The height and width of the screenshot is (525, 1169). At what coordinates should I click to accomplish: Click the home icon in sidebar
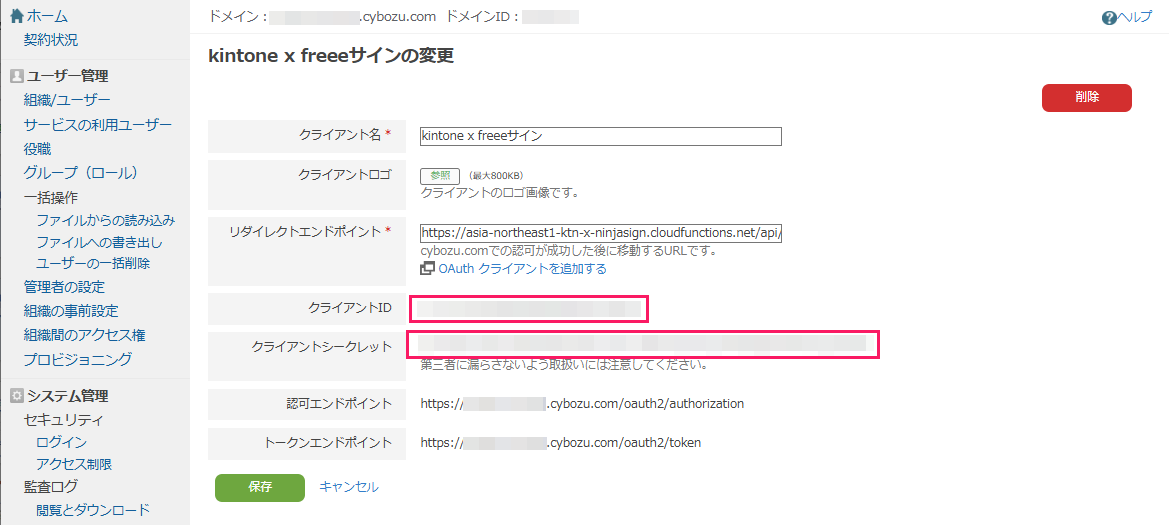16,16
